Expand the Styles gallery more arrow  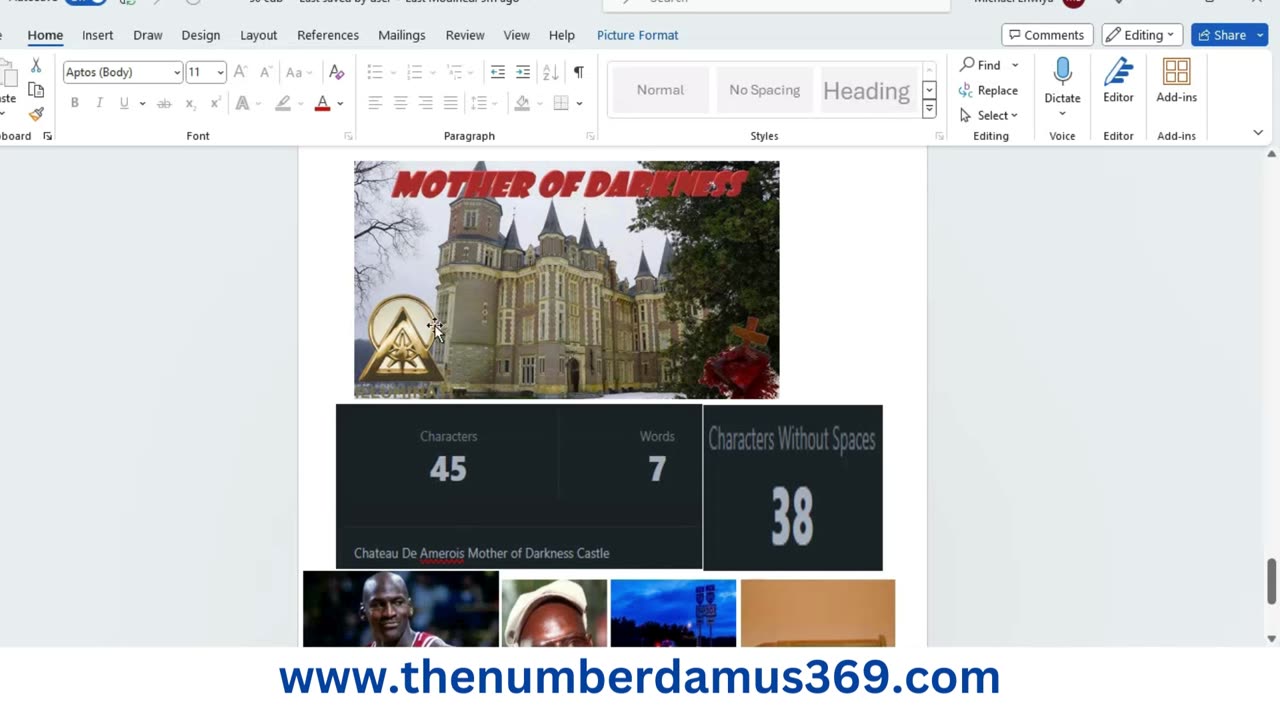929,110
